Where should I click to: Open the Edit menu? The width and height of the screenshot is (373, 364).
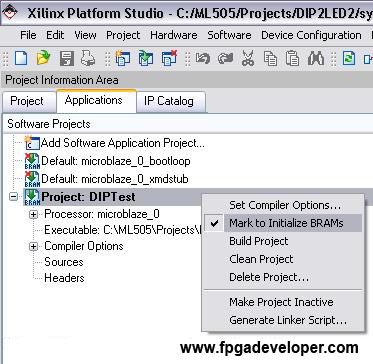[55, 35]
